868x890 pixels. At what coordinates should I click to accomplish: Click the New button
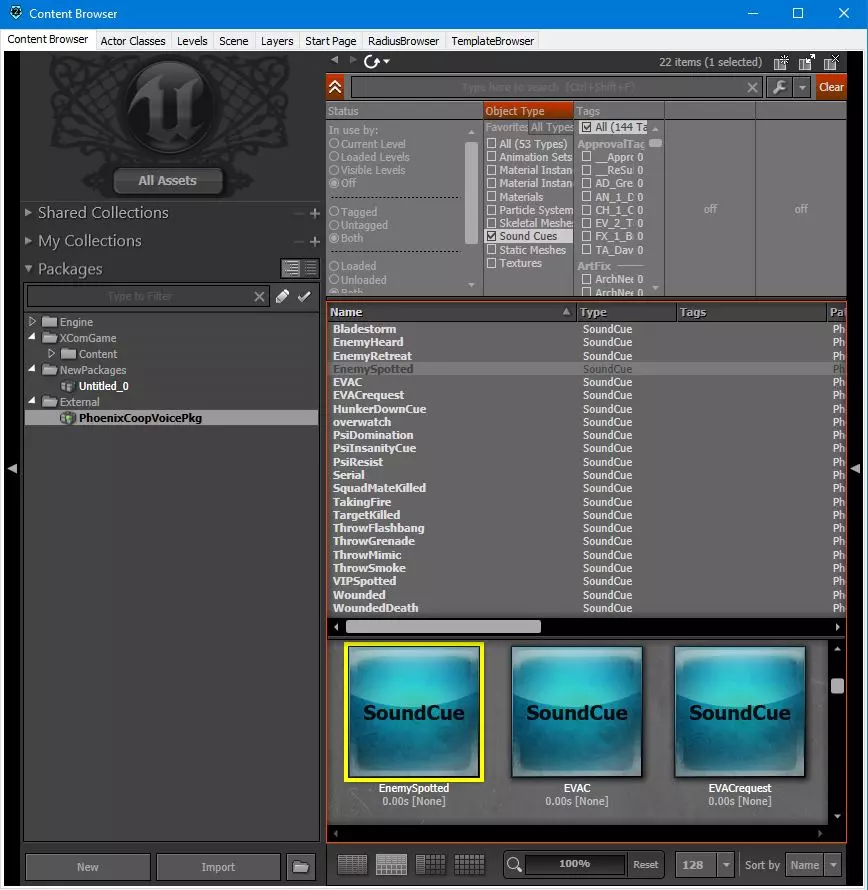click(88, 867)
